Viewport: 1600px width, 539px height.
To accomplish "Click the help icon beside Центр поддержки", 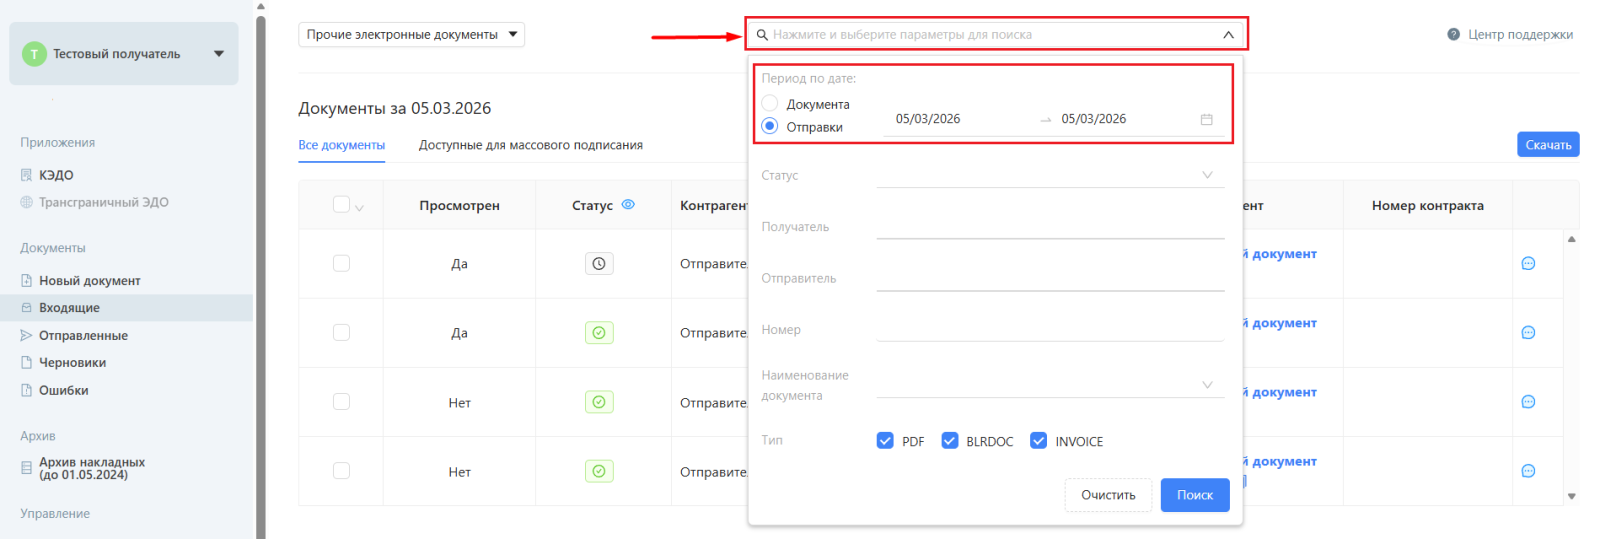I will (x=1453, y=35).
